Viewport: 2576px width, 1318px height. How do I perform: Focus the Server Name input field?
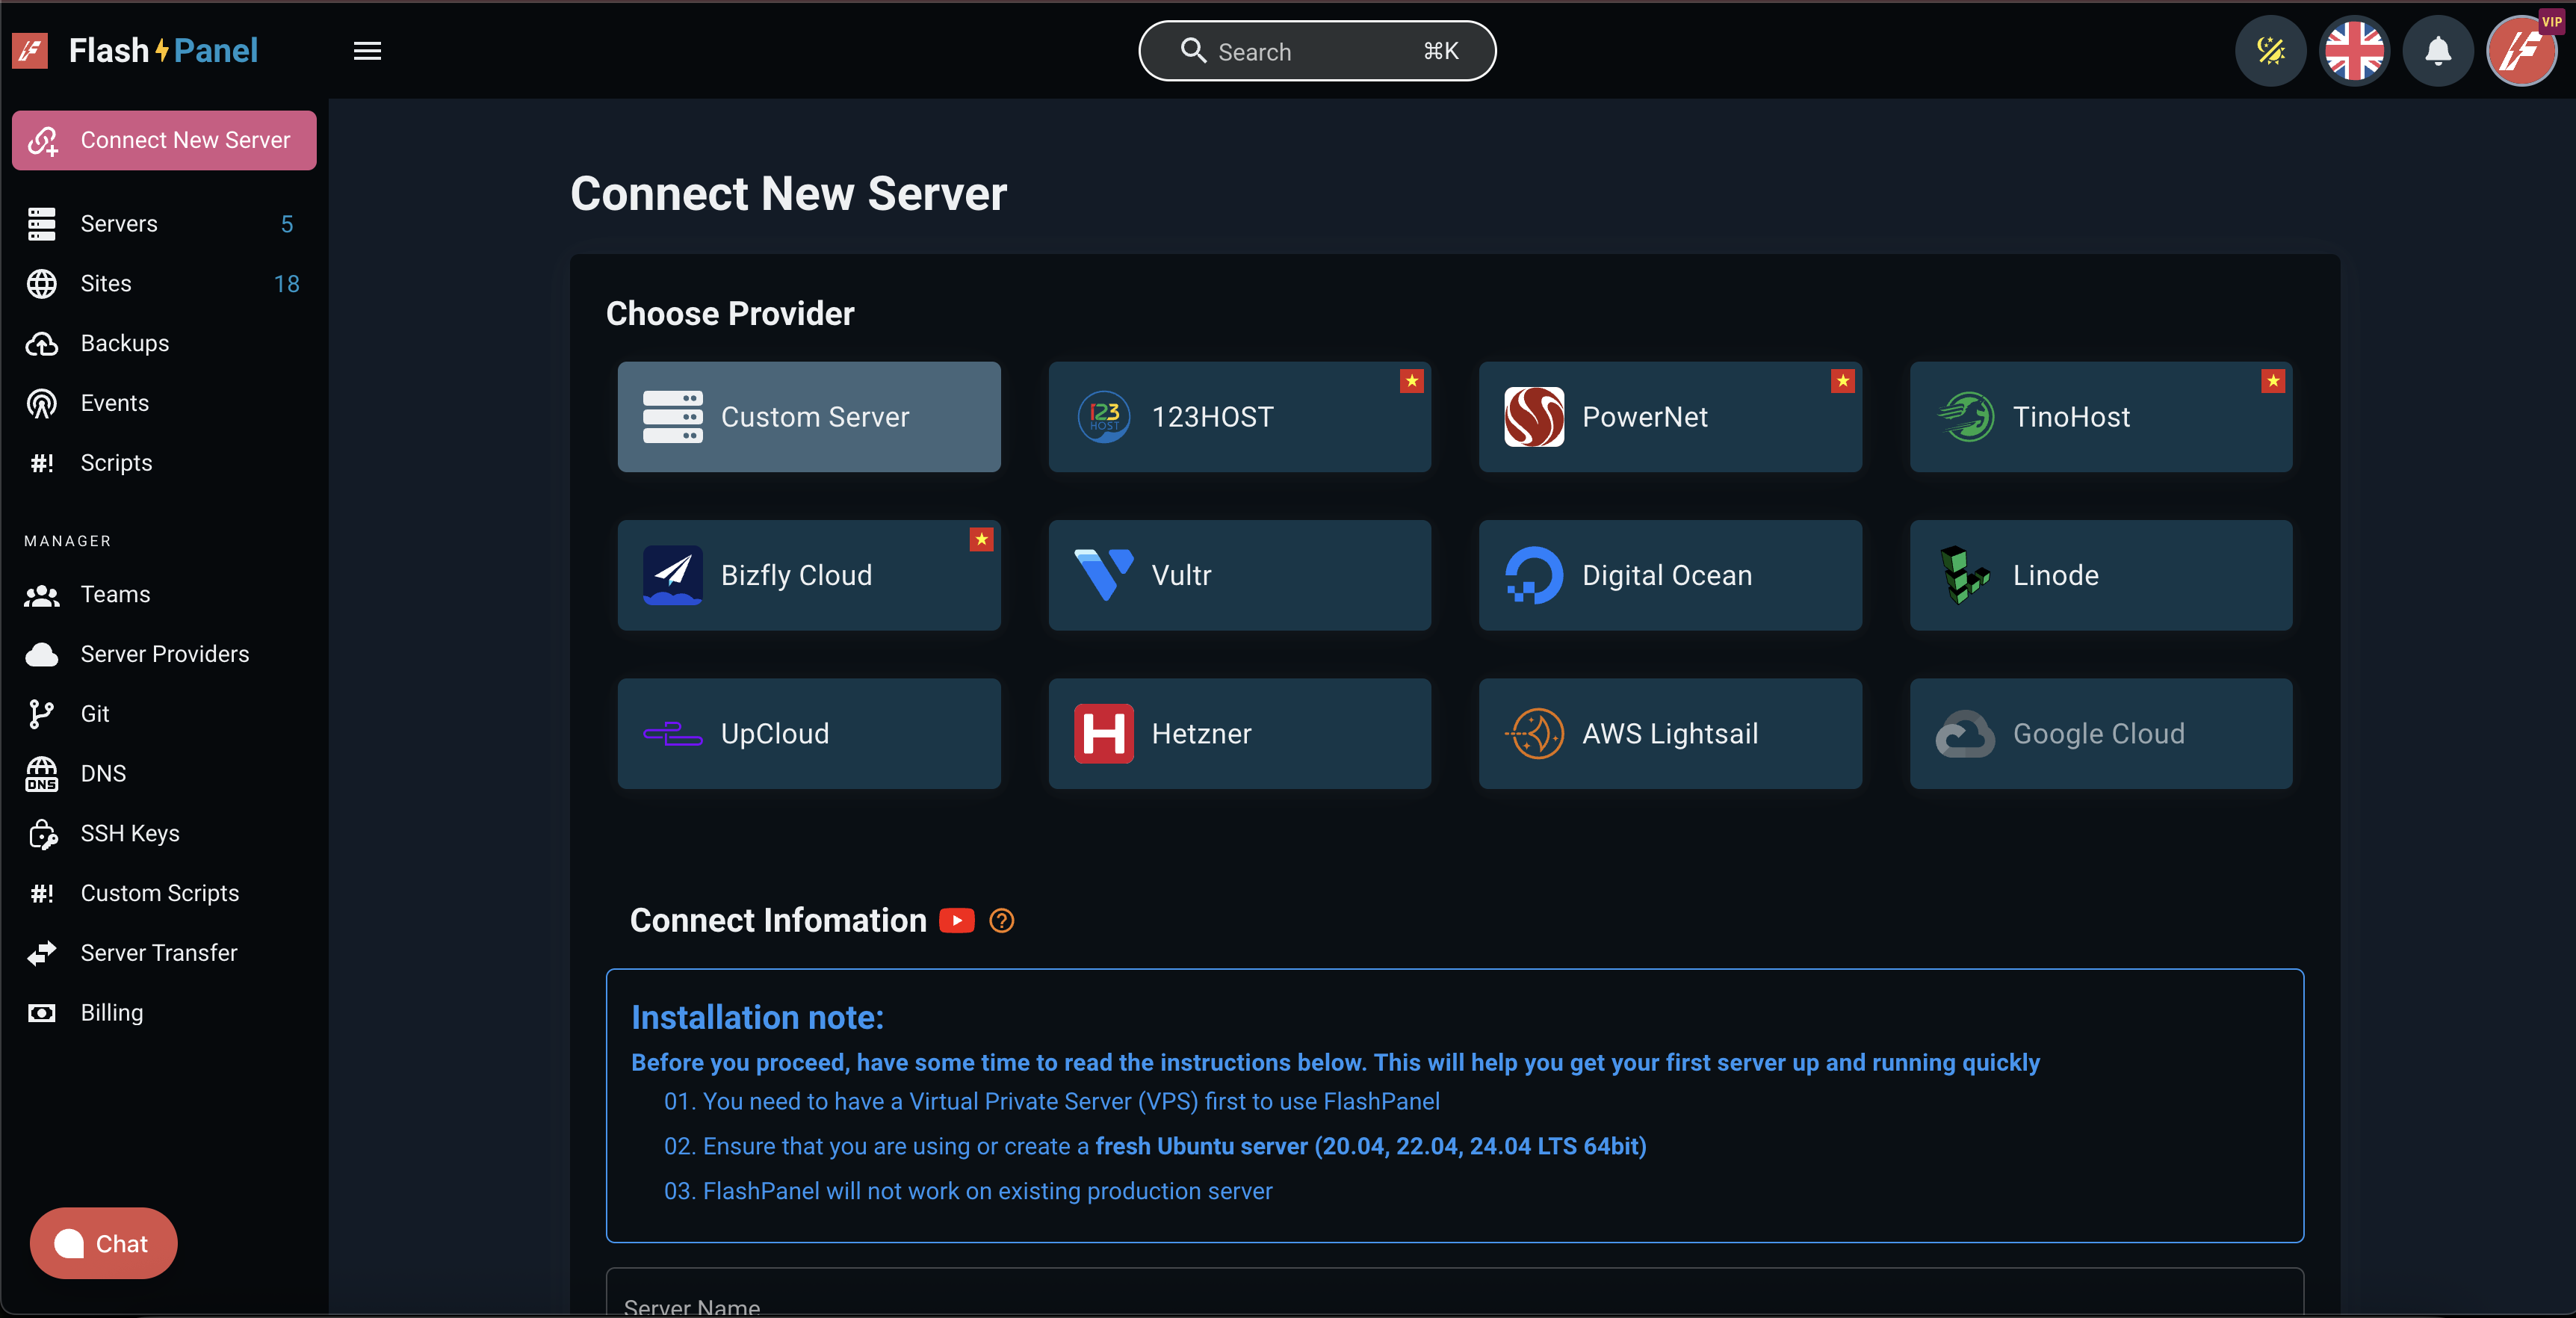(1454, 1300)
